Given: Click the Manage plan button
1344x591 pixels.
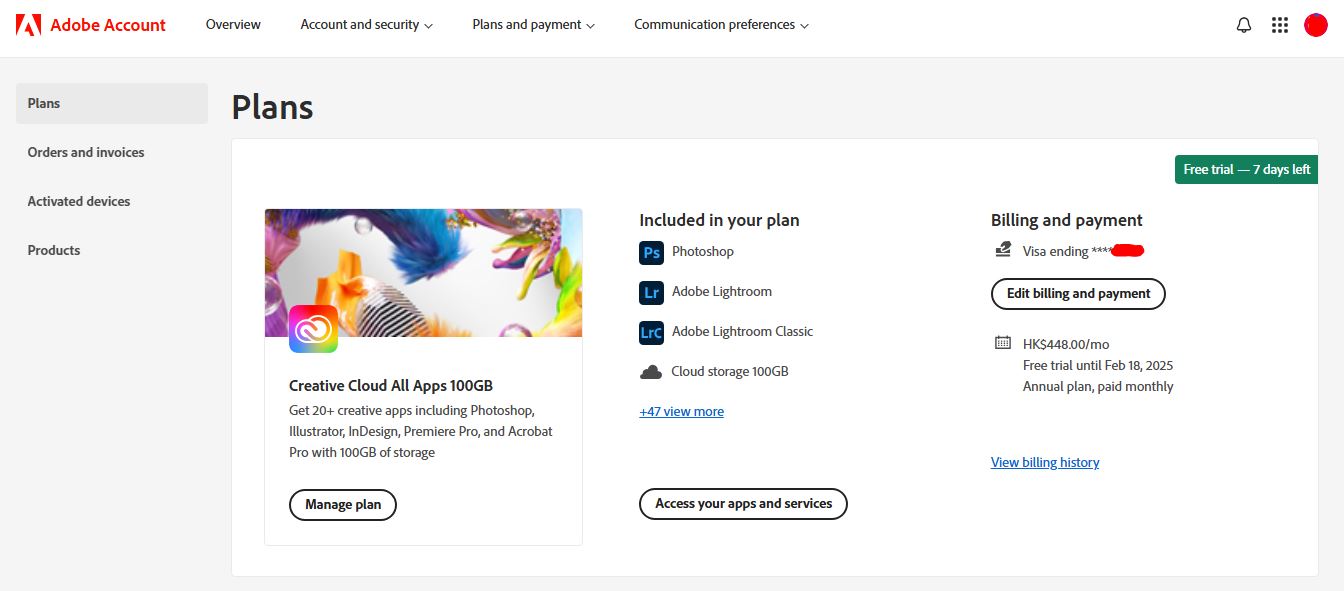Looking at the screenshot, I should pyautogui.click(x=343, y=505).
